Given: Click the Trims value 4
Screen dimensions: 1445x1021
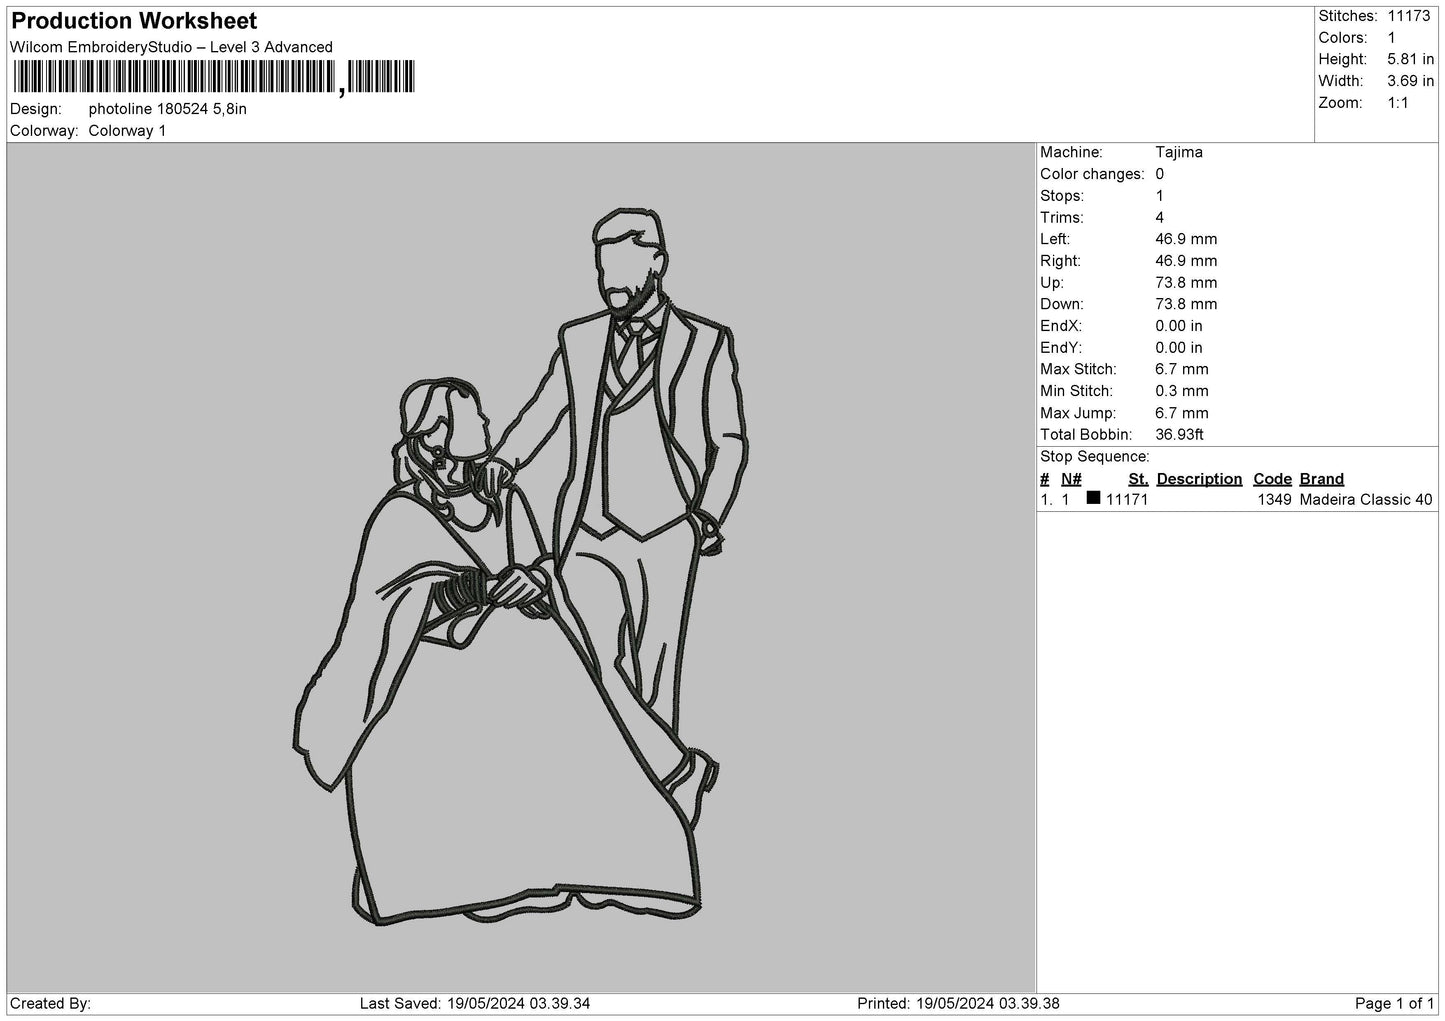Looking at the screenshot, I should 1160,218.
